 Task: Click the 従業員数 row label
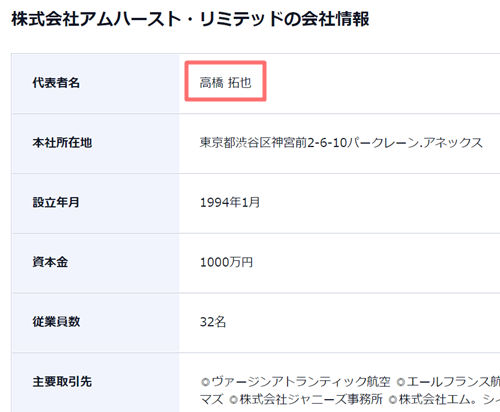click(x=56, y=322)
